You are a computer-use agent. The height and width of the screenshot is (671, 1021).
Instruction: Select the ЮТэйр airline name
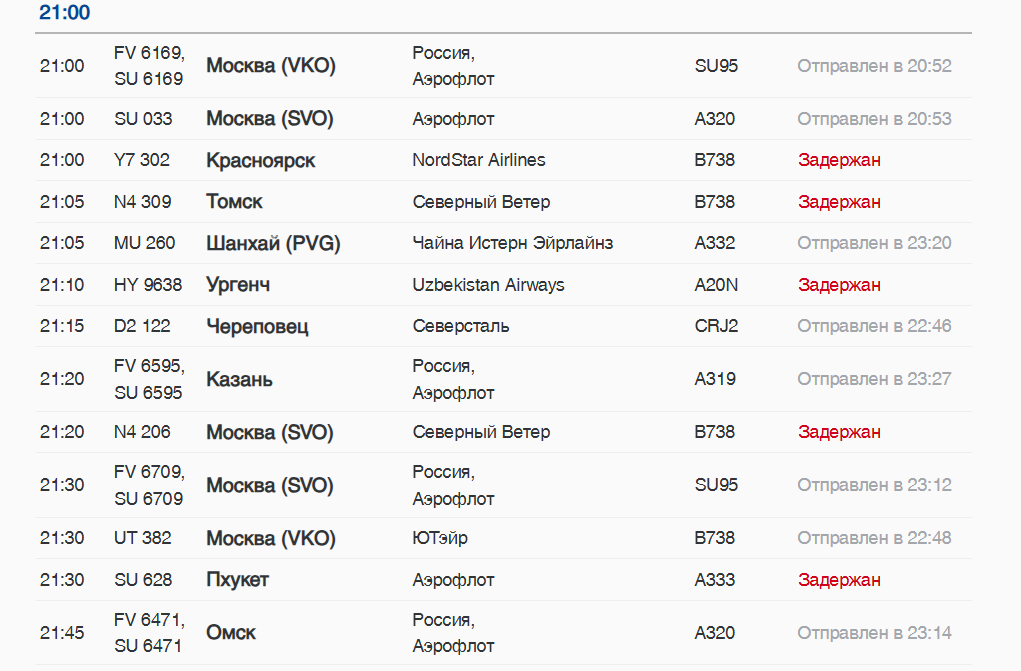click(x=440, y=538)
